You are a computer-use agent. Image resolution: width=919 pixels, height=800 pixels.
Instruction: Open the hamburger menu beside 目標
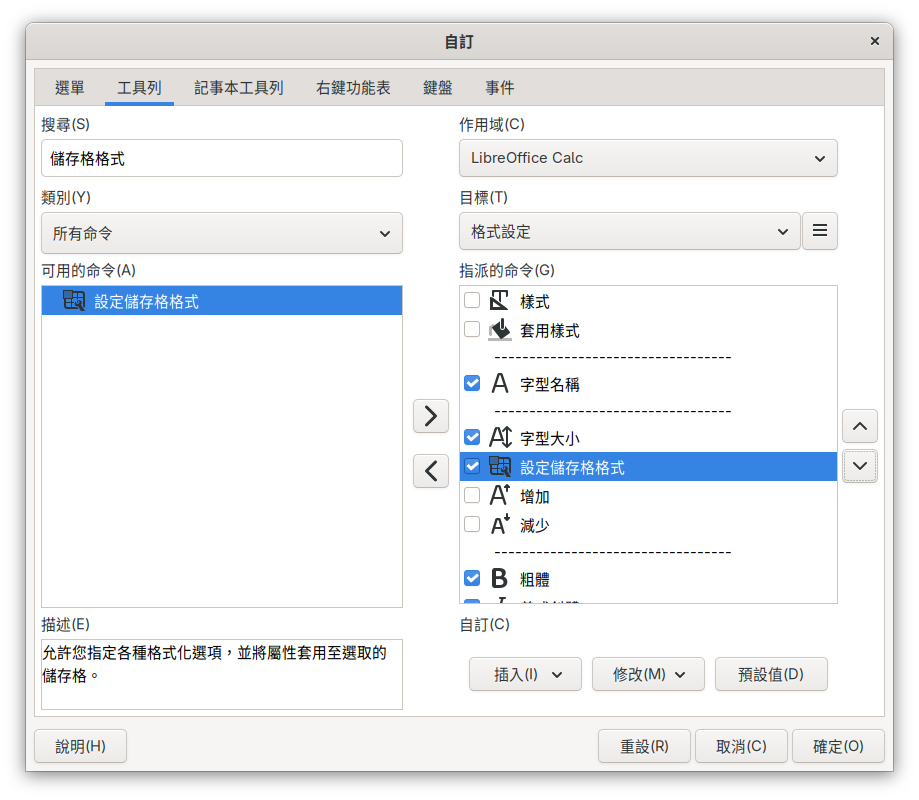pos(820,231)
